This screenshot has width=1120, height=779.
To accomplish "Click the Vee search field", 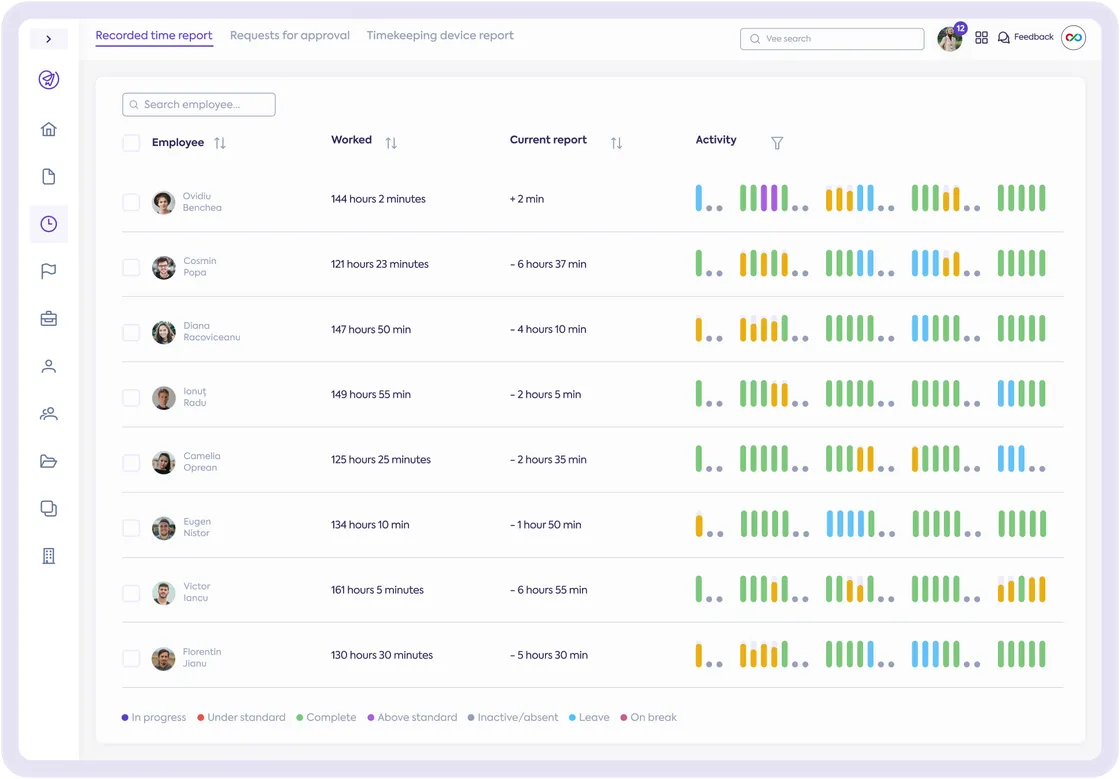I will coord(832,39).
